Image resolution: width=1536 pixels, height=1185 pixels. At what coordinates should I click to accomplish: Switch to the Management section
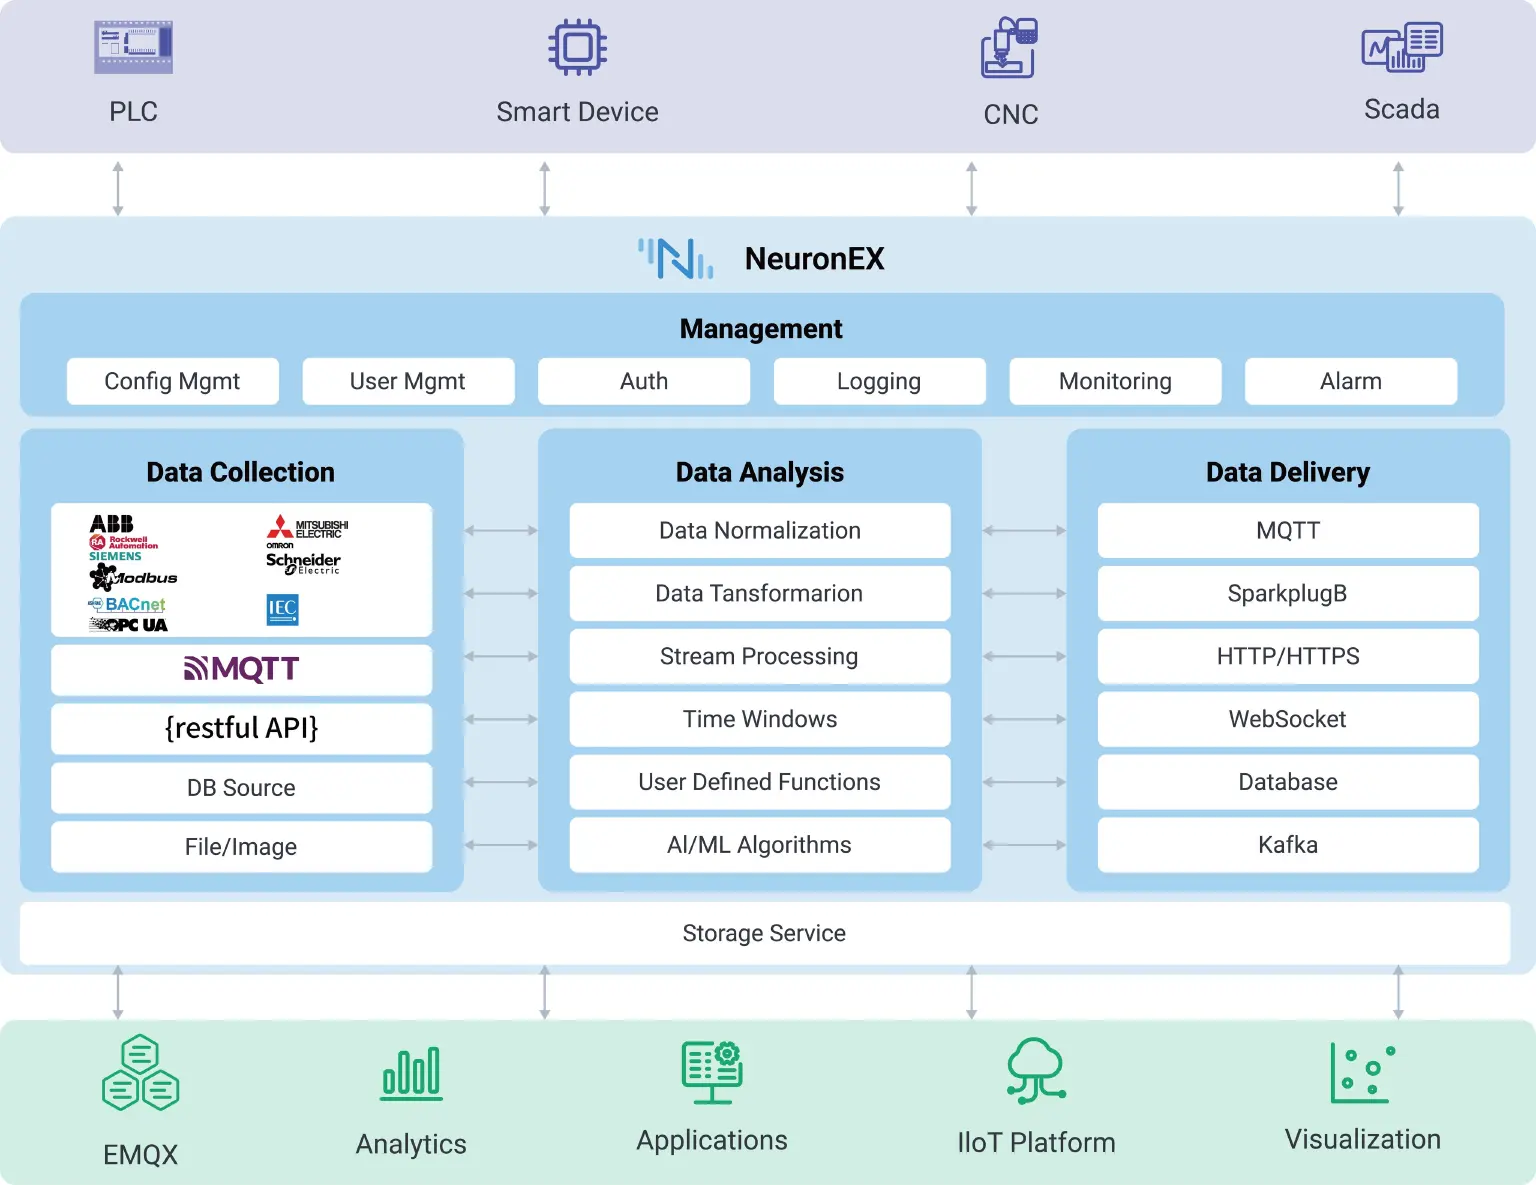tap(760, 328)
